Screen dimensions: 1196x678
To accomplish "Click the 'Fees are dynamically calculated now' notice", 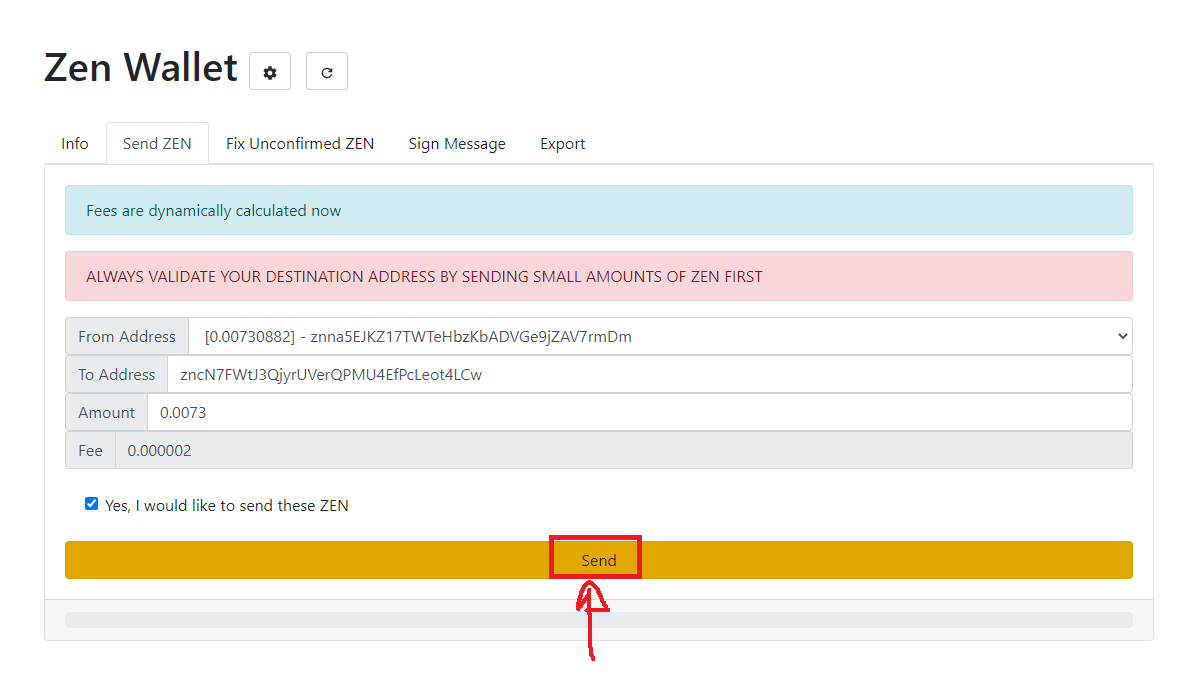I will (x=599, y=210).
